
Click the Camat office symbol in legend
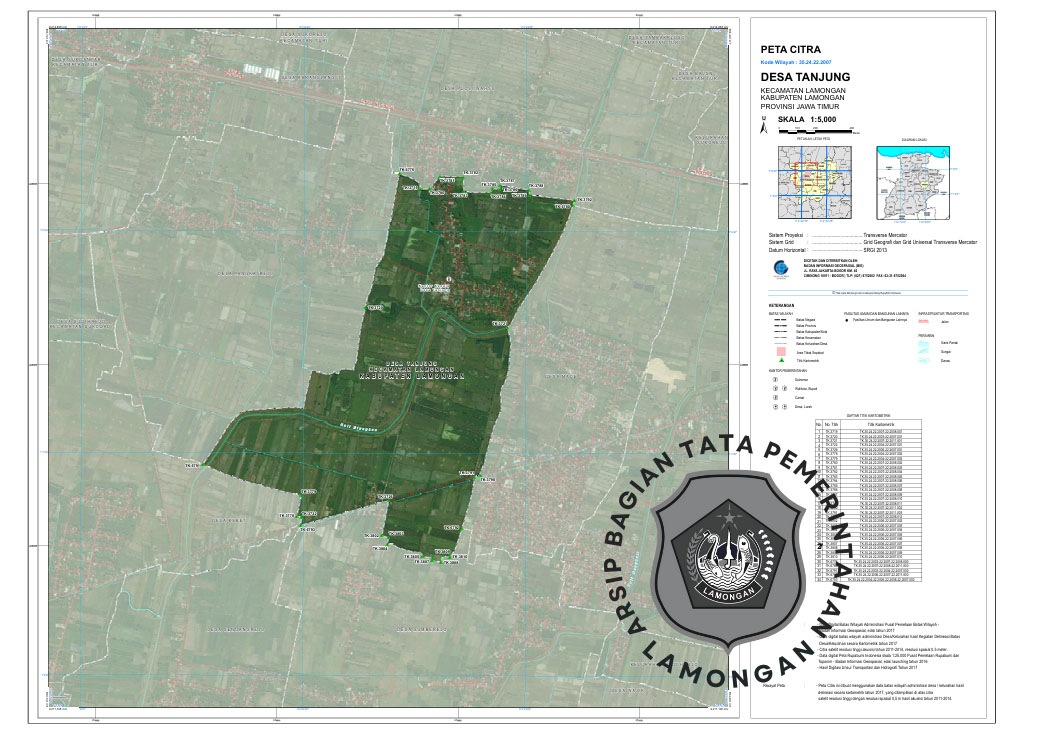774,397
